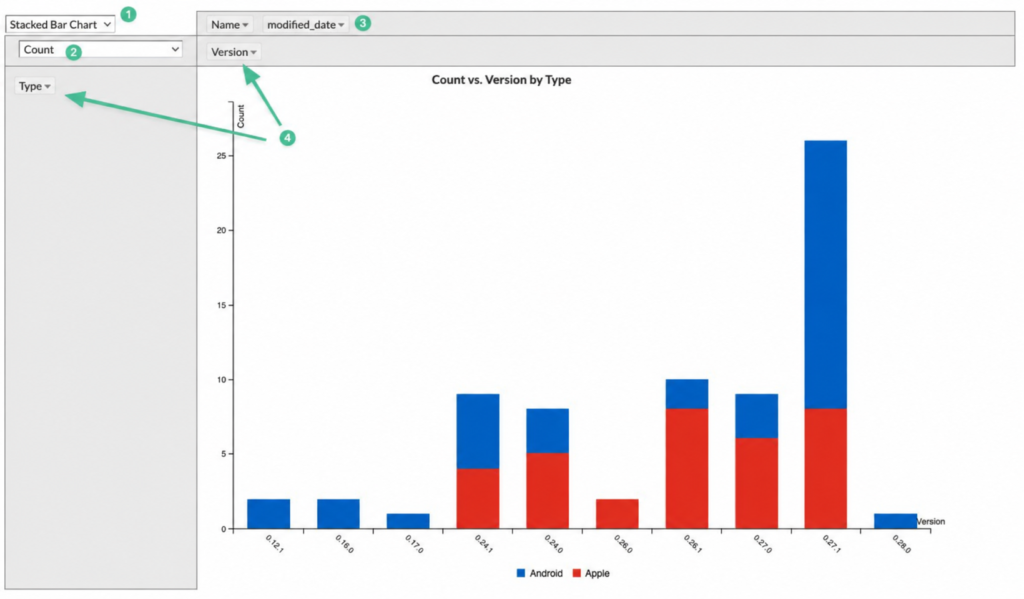This screenshot has height=599, width=1024.
Task: Open the modified_date attribute filter arrow
Action: coord(341,25)
